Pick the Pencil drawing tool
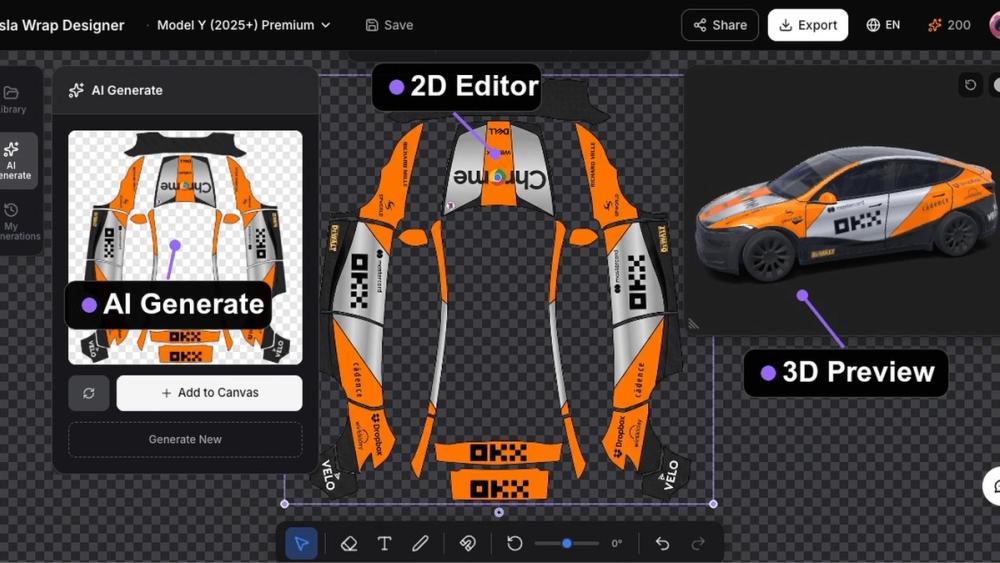The height and width of the screenshot is (563, 1000). pyautogui.click(x=420, y=543)
